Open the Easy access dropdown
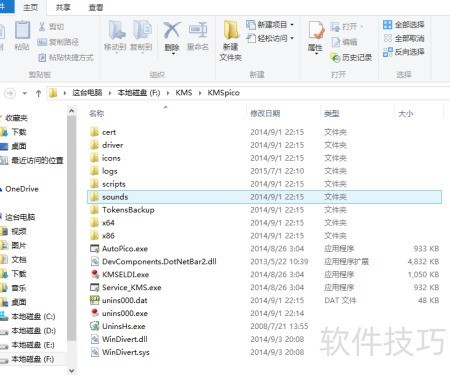This screenshot has height=375, width=450. (x=292, y=38)
